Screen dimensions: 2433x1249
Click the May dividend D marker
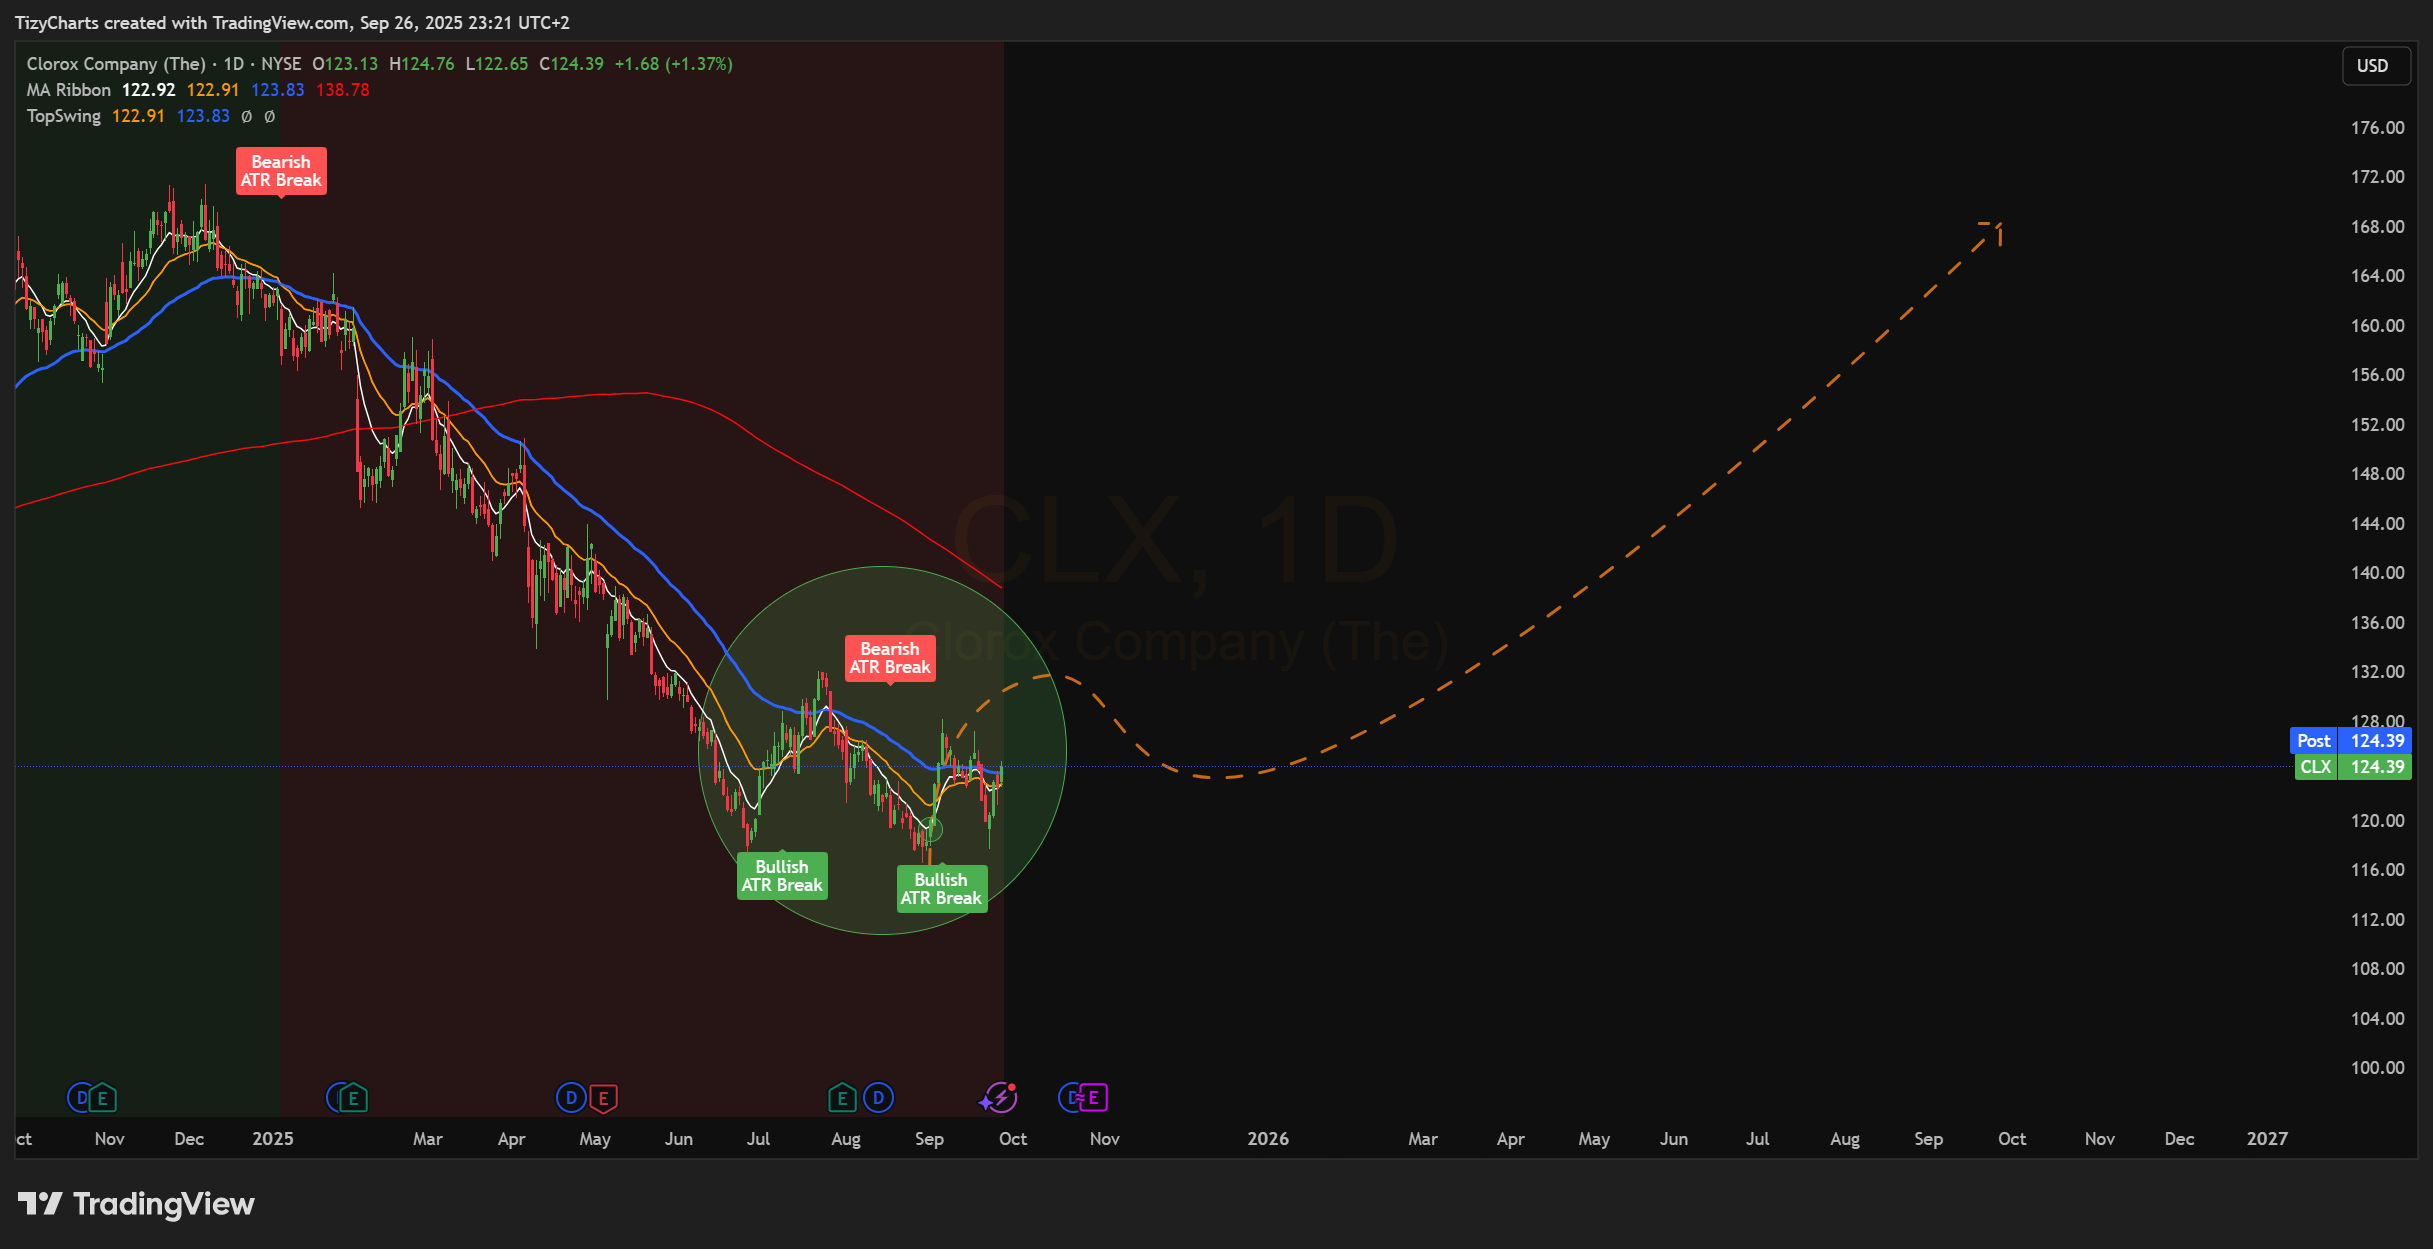570,1098
